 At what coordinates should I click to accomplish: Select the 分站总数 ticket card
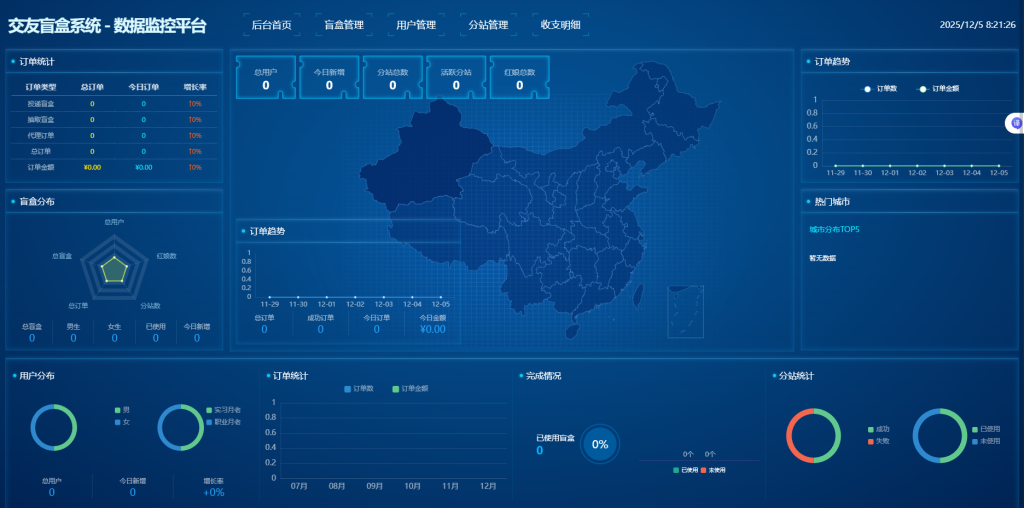392,78
